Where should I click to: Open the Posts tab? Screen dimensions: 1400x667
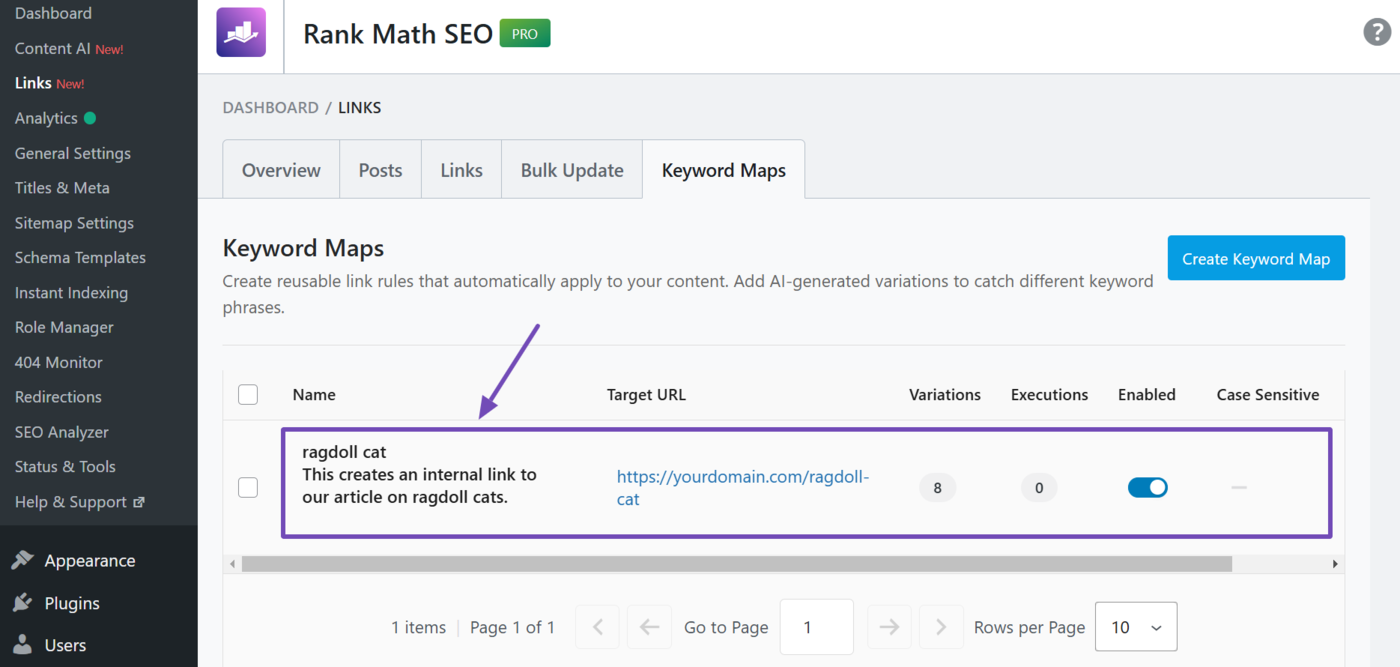(380, 169)
